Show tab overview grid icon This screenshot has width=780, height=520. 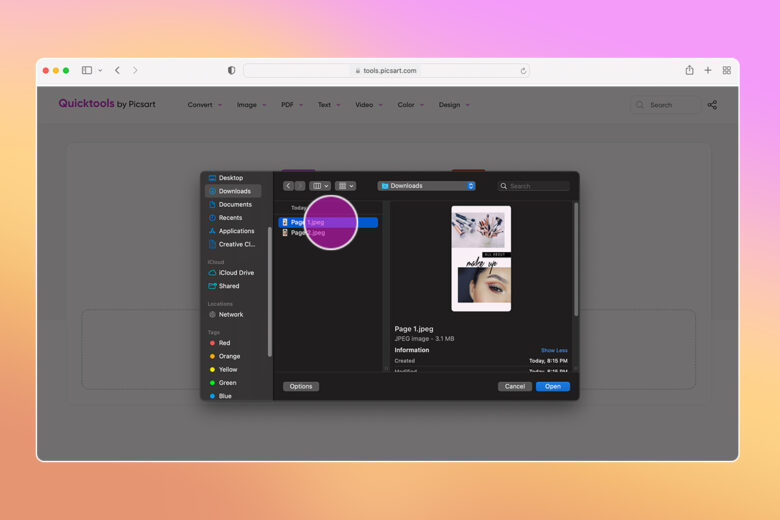(727, 70)
